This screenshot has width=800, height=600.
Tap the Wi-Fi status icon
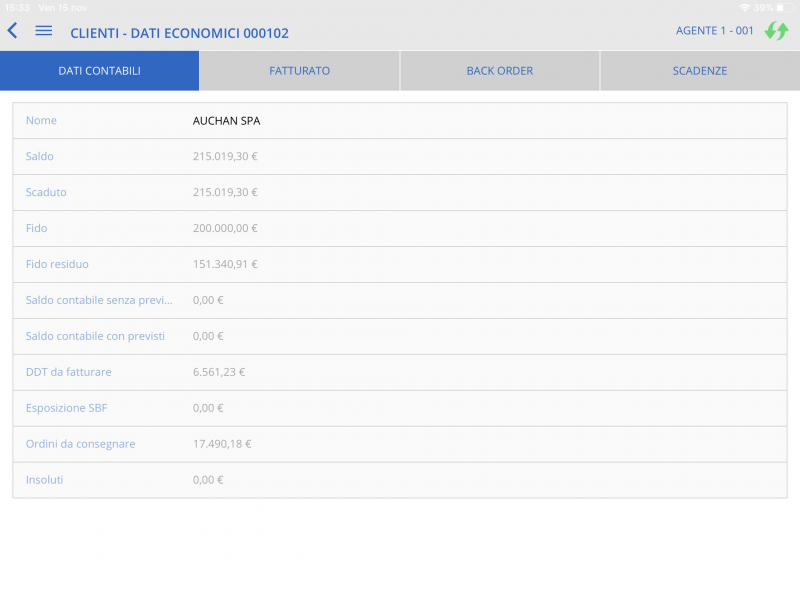tap(744, 7)
